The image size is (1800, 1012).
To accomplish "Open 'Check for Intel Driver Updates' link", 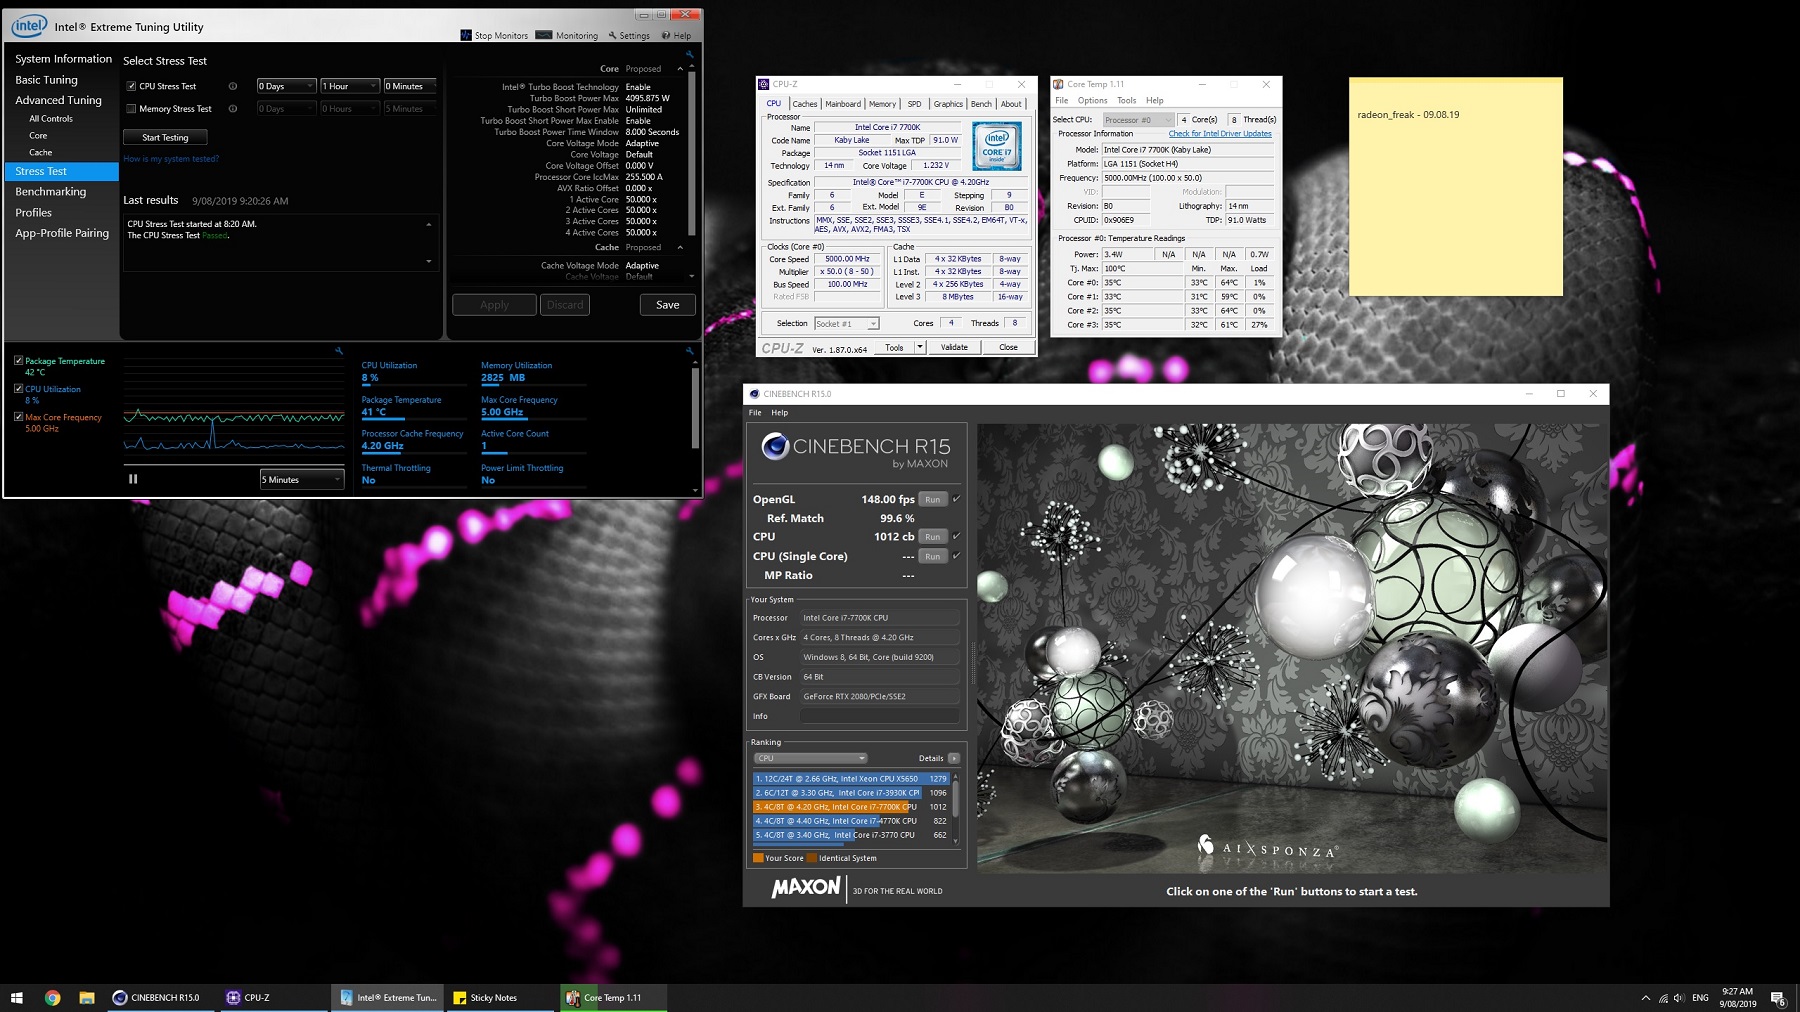I will (x=1220, y=133).
